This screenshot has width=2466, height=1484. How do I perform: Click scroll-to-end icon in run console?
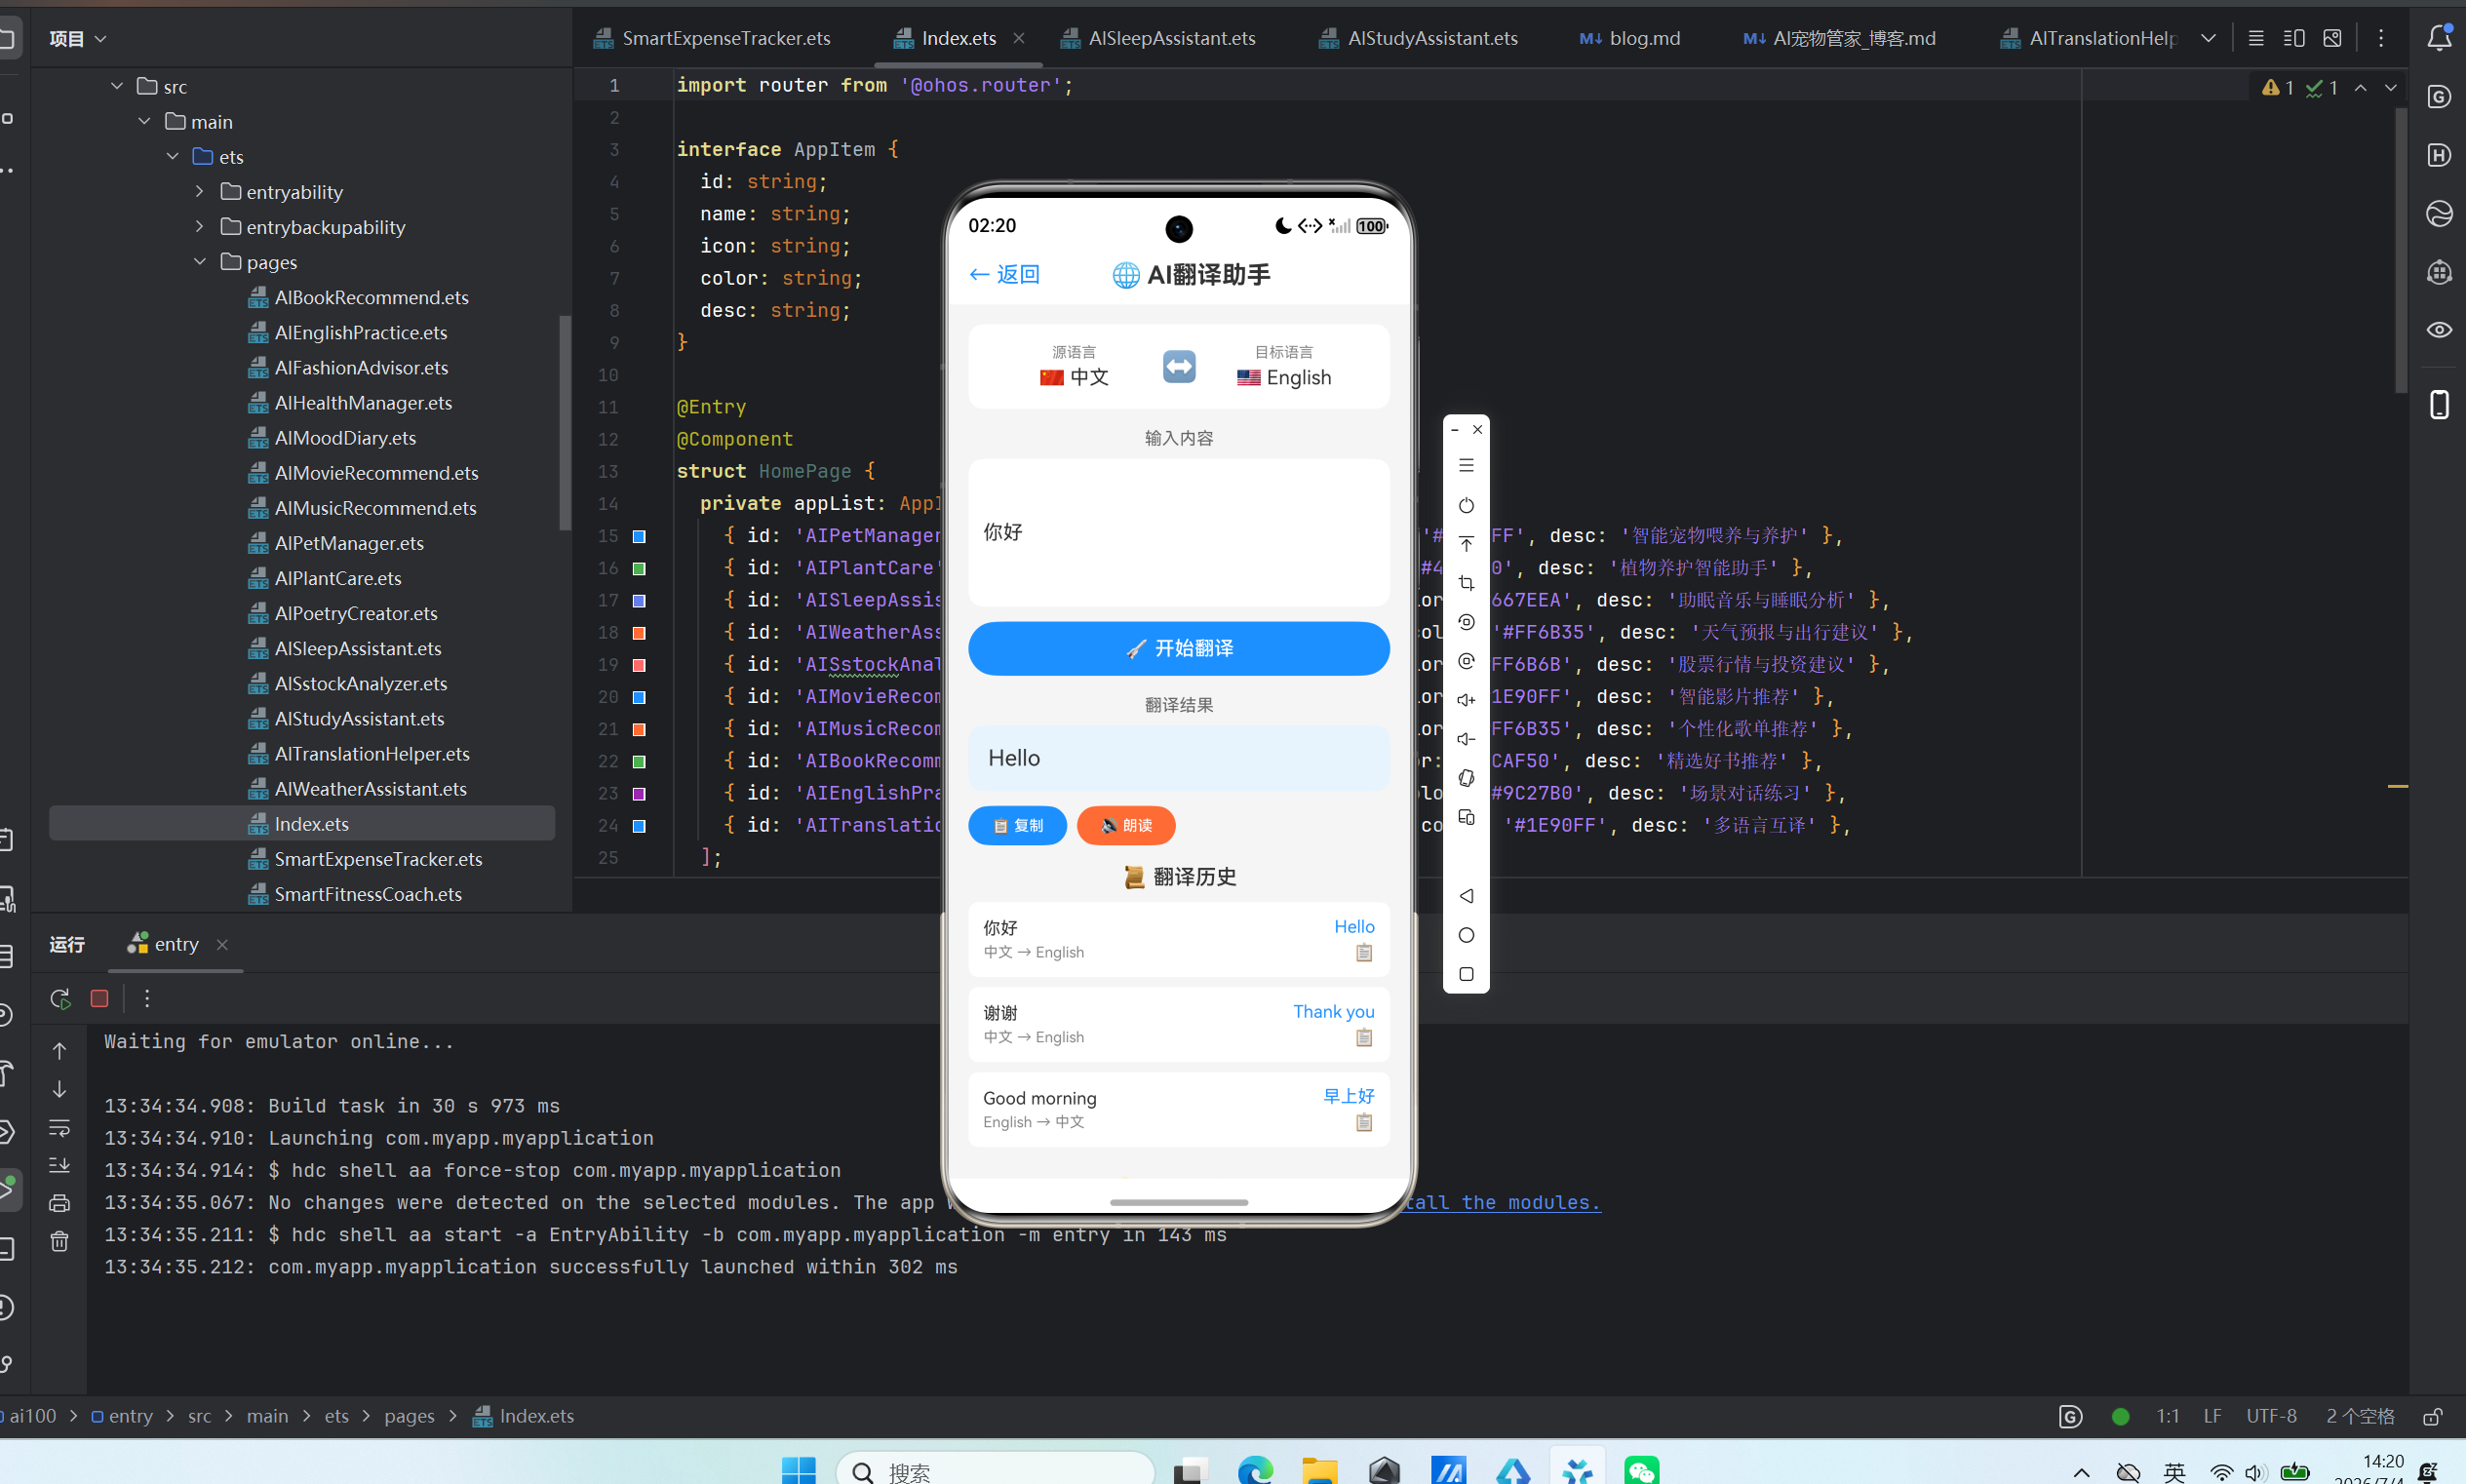coord(60,1165)
